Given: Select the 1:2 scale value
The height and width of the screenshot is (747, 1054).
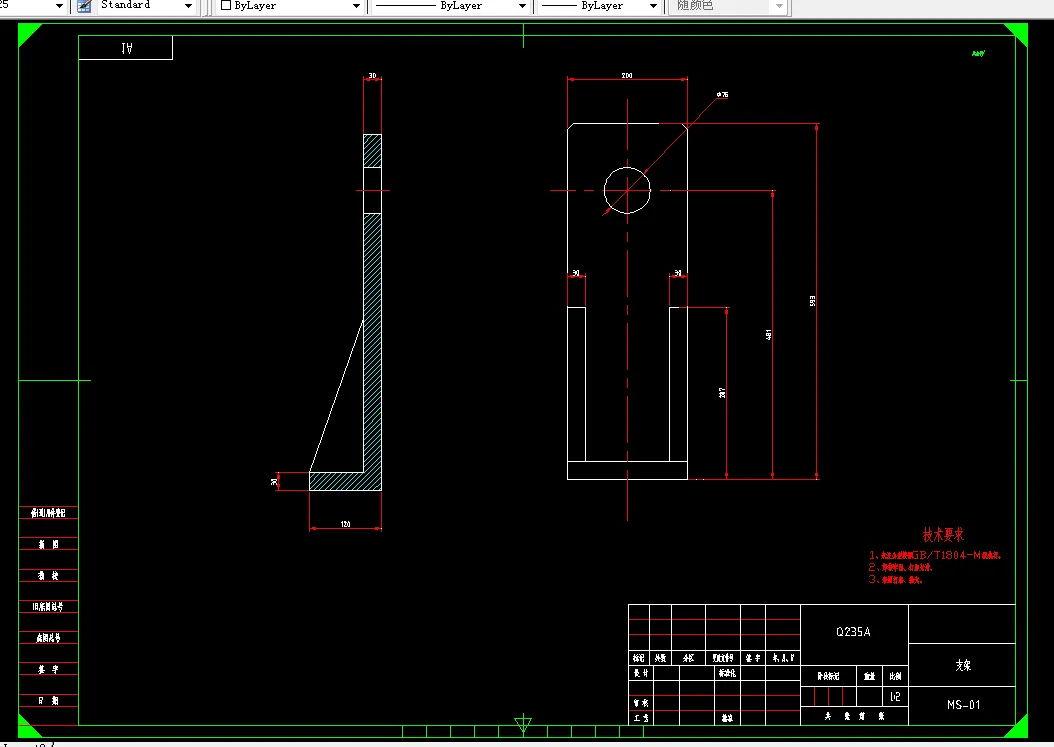Looking at the screenshot, I should [895, 697].
